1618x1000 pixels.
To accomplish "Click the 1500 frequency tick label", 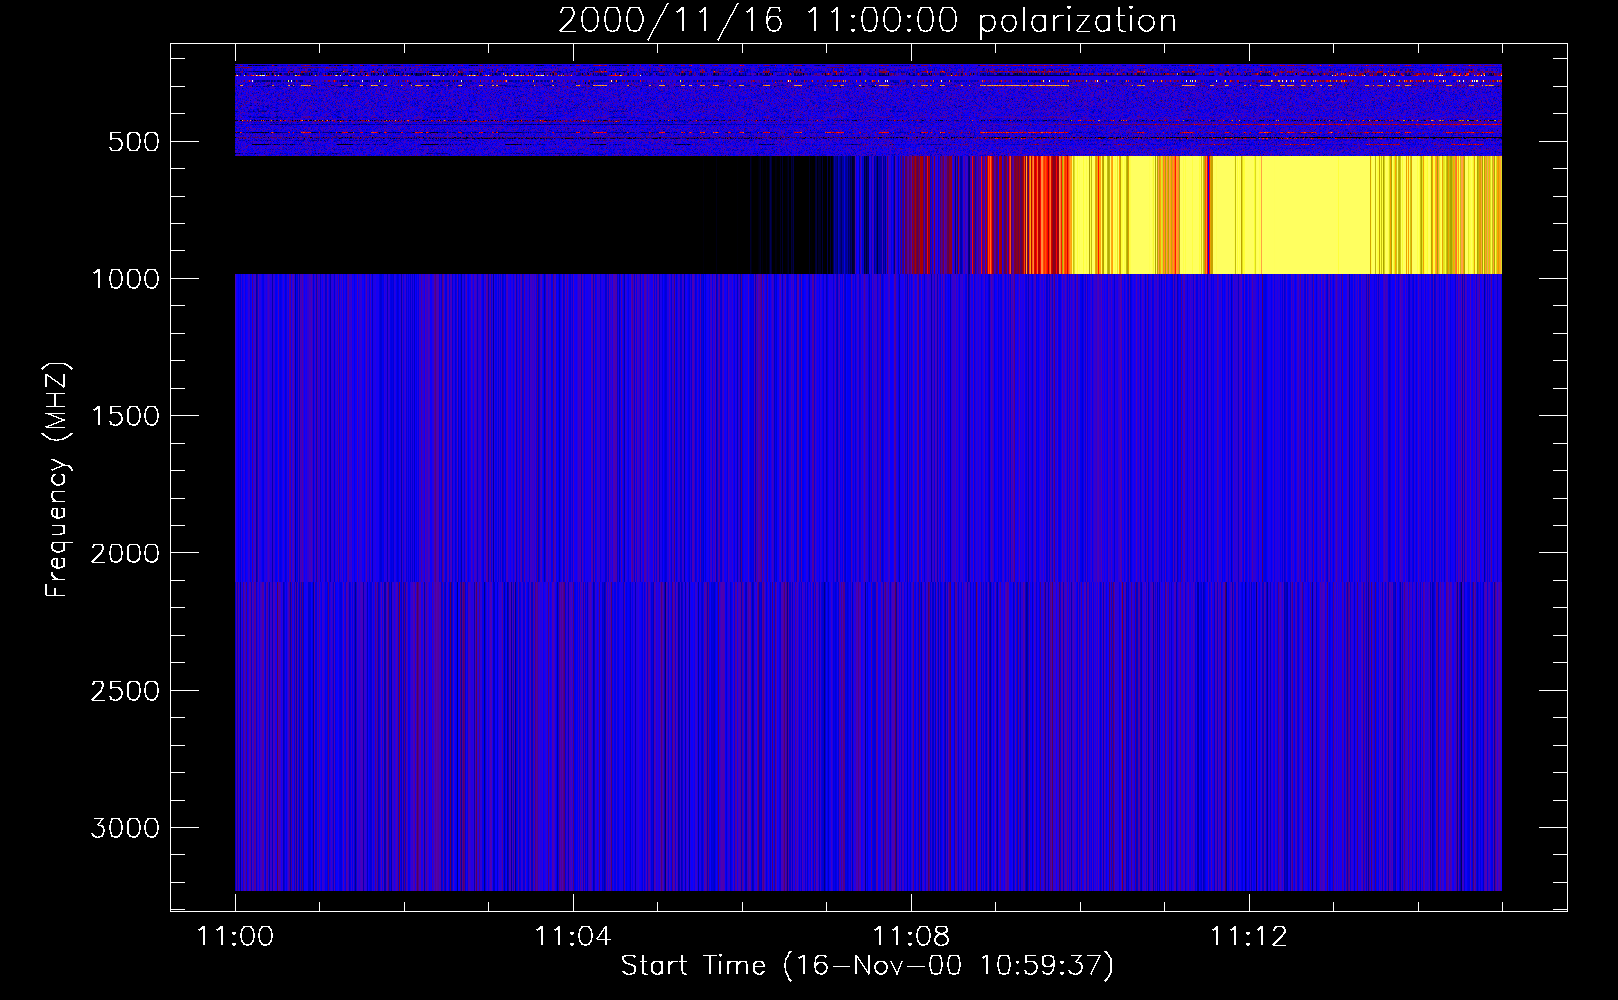I will [125, 417].
